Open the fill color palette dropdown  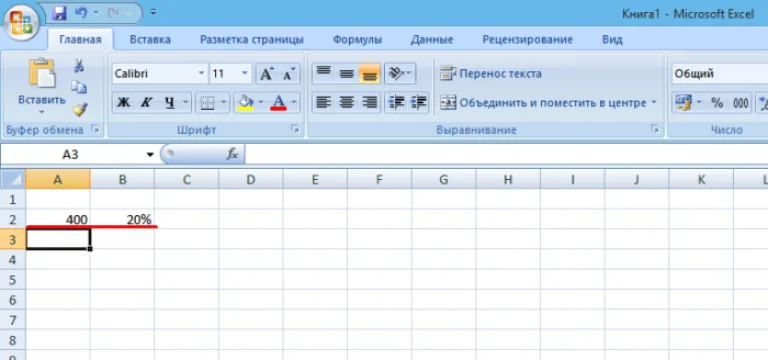[261, 102]
